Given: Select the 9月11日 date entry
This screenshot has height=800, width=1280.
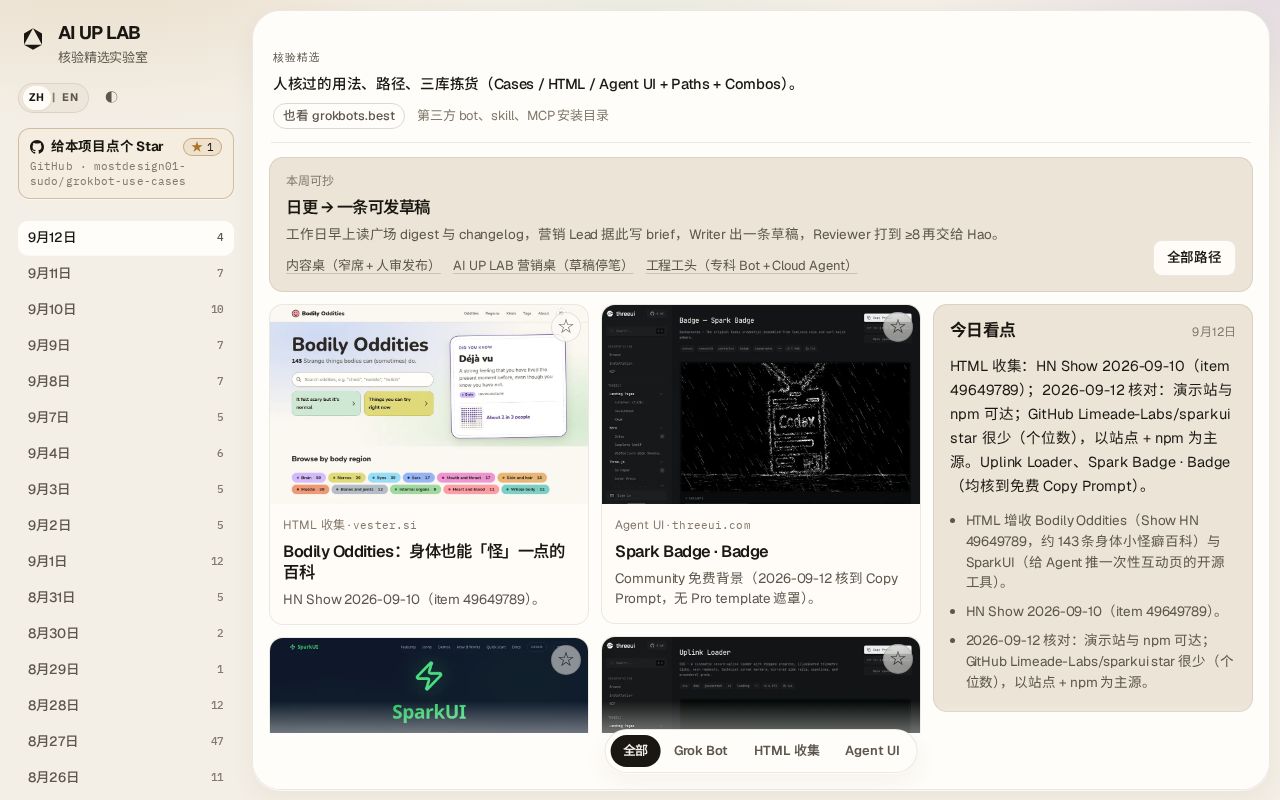Looking at the screenshot, I should coord(126,274).
